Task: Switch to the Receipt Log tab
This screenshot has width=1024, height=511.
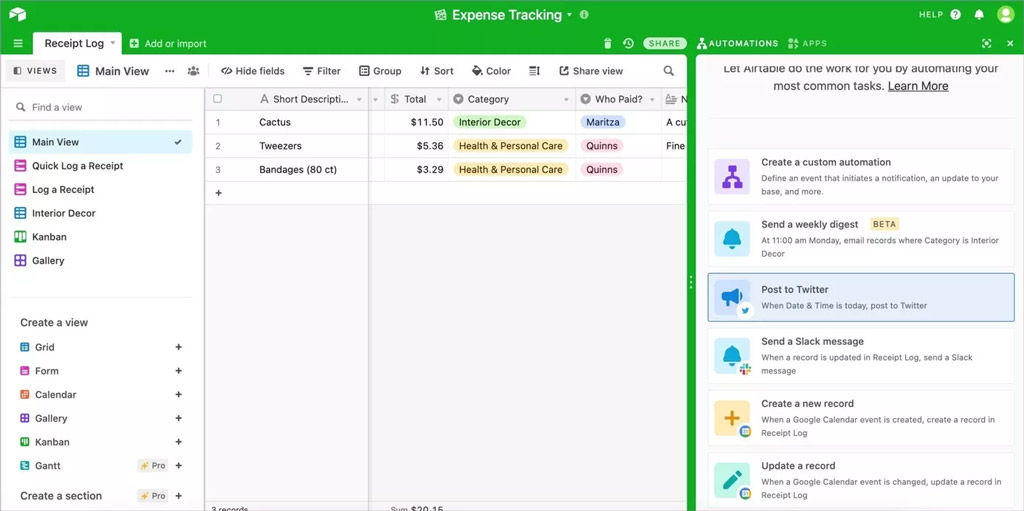Action: coord(74,43)
